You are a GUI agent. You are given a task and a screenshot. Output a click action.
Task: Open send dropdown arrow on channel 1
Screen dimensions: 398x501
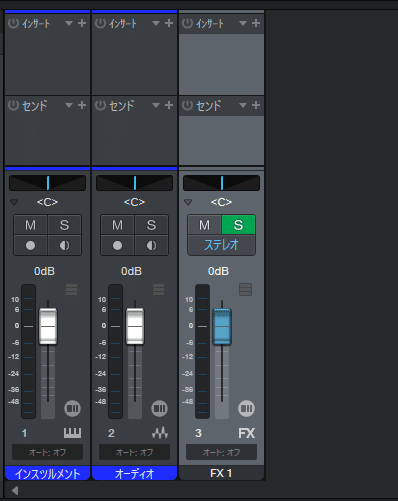click(69, 105)
